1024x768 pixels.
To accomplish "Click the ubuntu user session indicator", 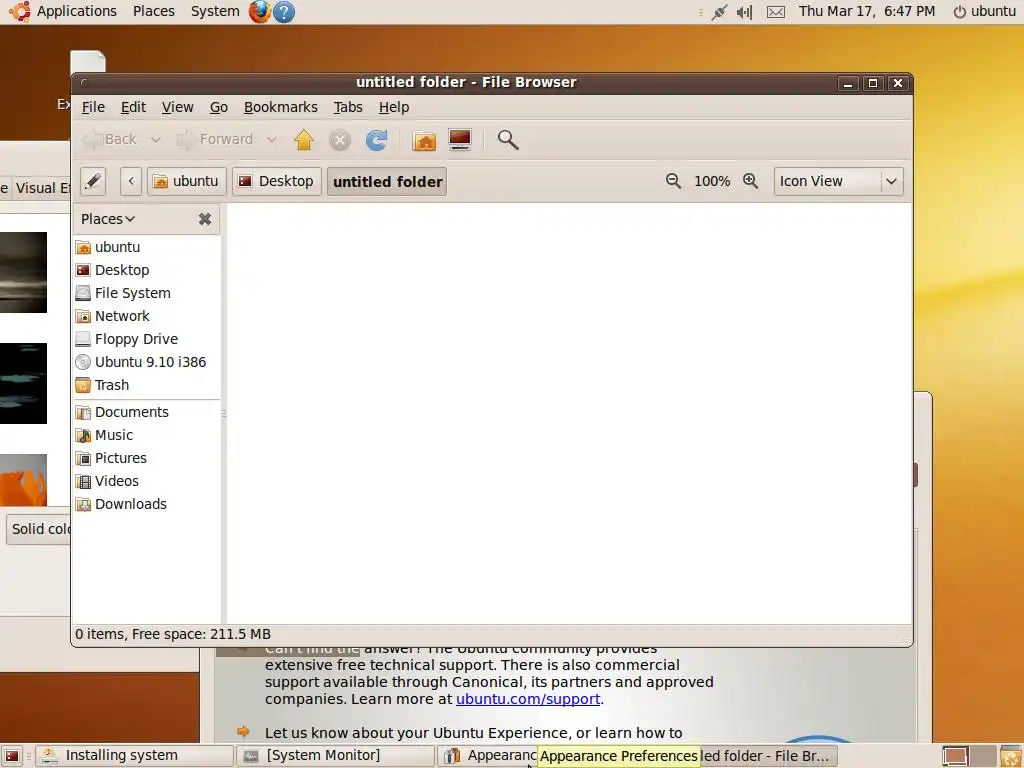I will point(984,12).
